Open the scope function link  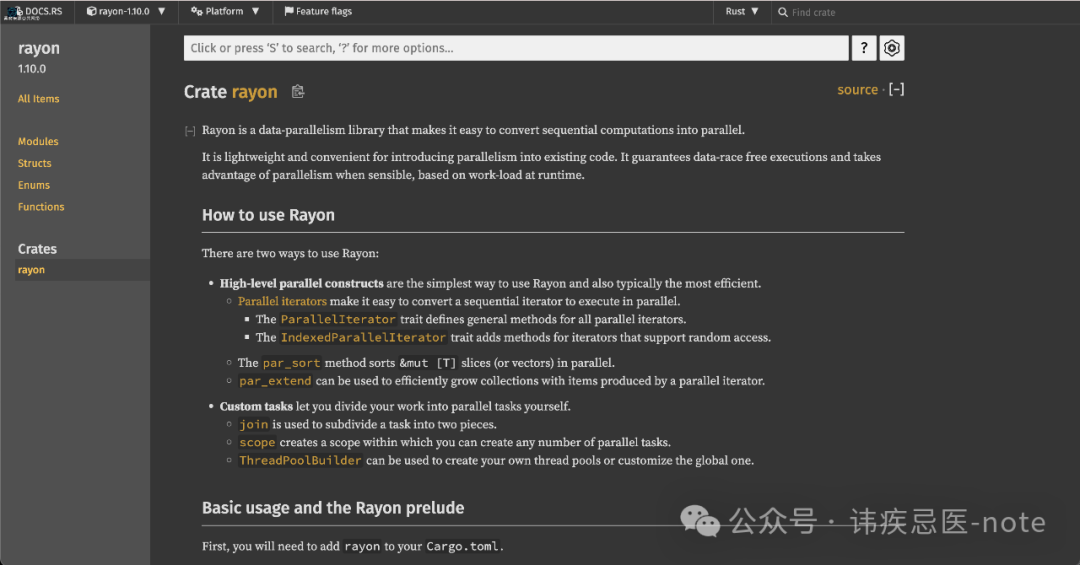pos(257,442)
